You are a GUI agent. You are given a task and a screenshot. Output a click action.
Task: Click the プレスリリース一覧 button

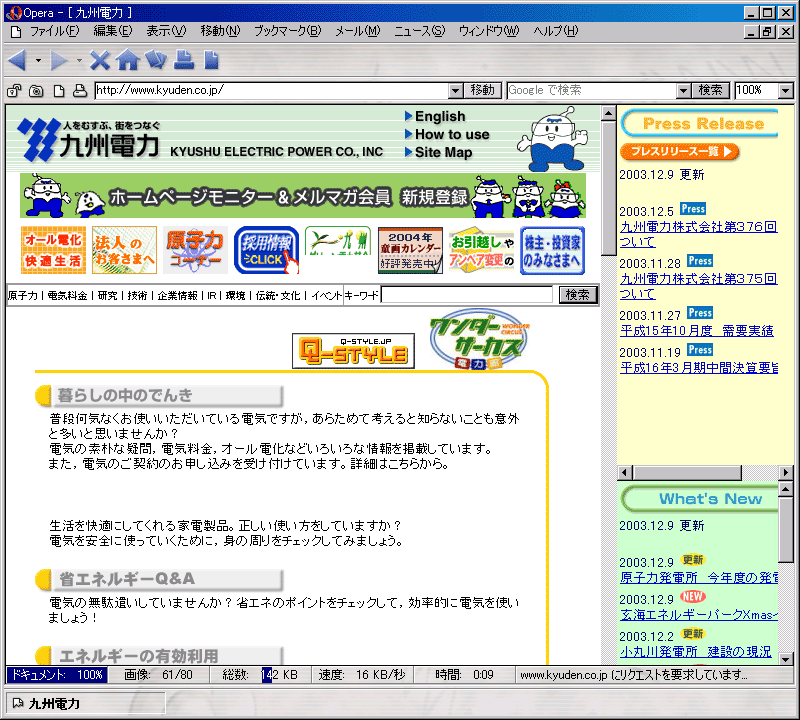click(680, 152)
